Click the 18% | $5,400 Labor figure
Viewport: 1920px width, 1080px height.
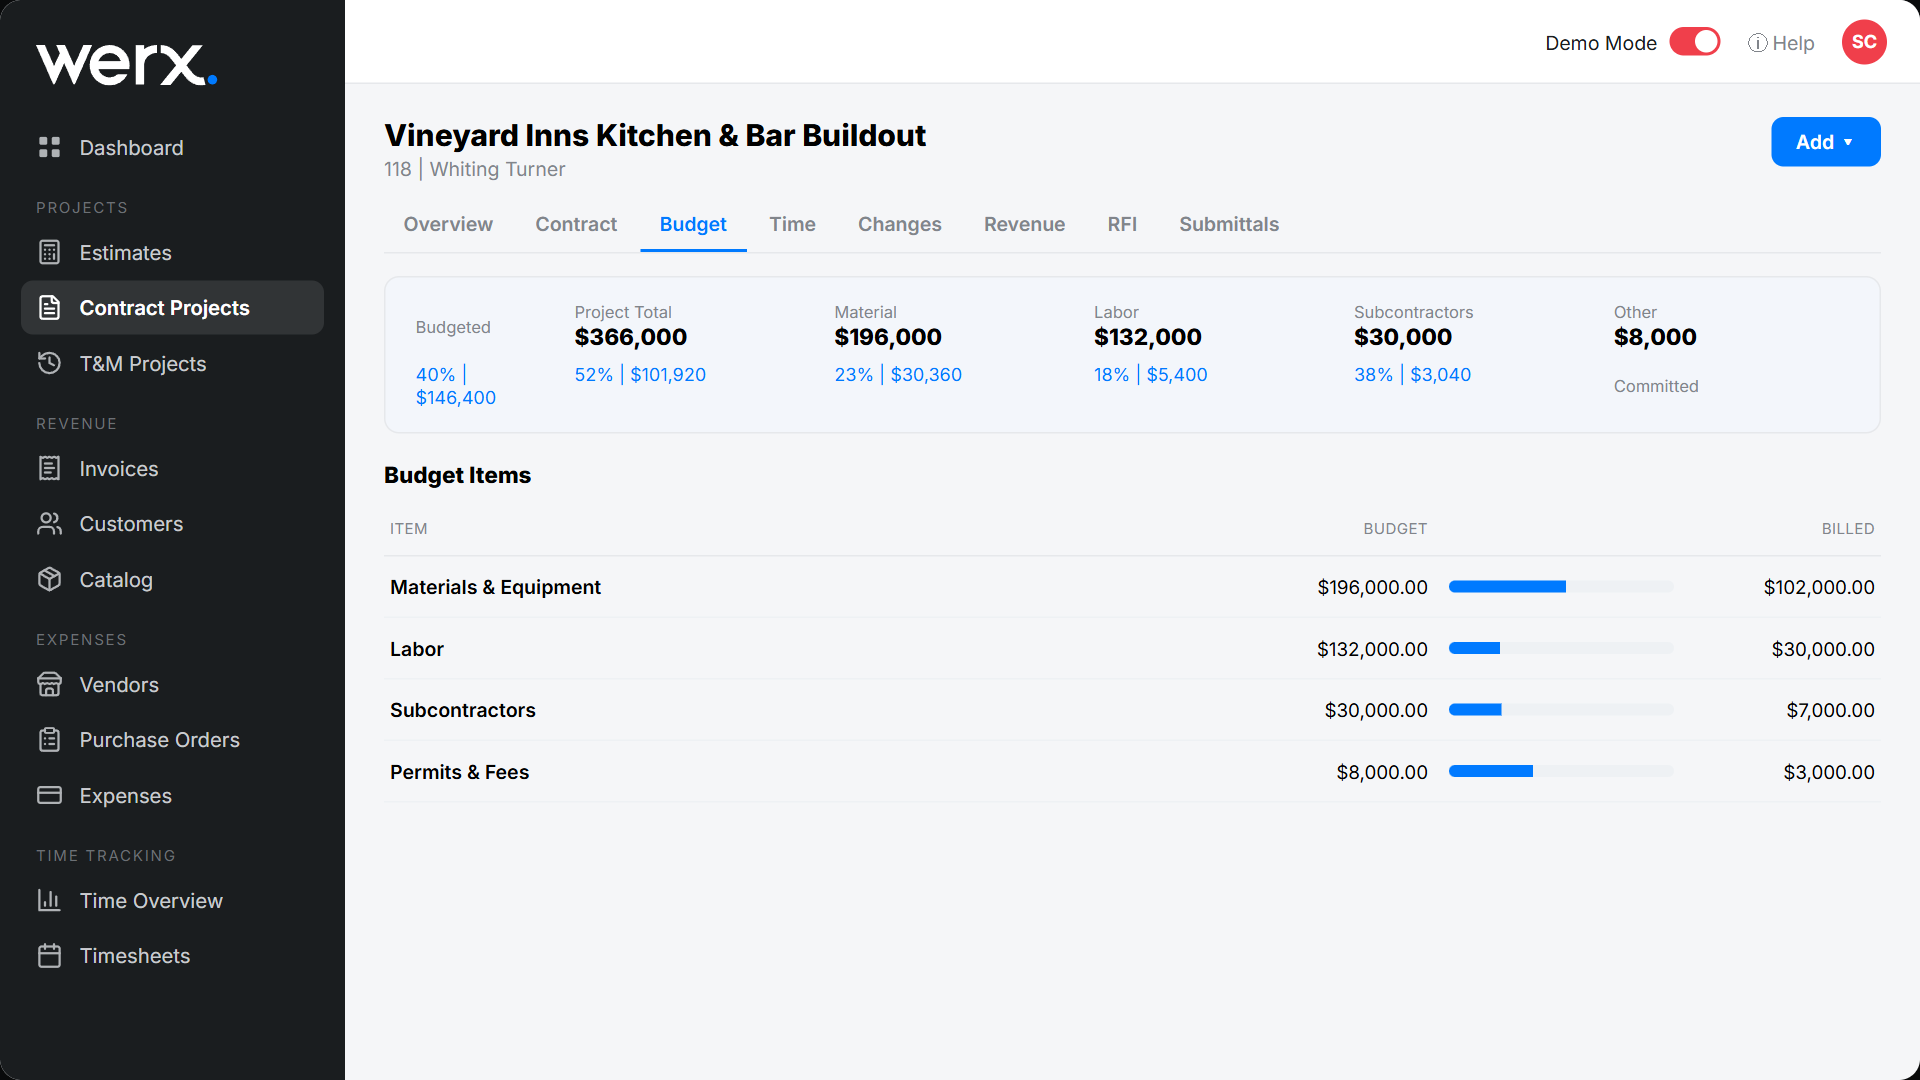tap(1151, 375)
